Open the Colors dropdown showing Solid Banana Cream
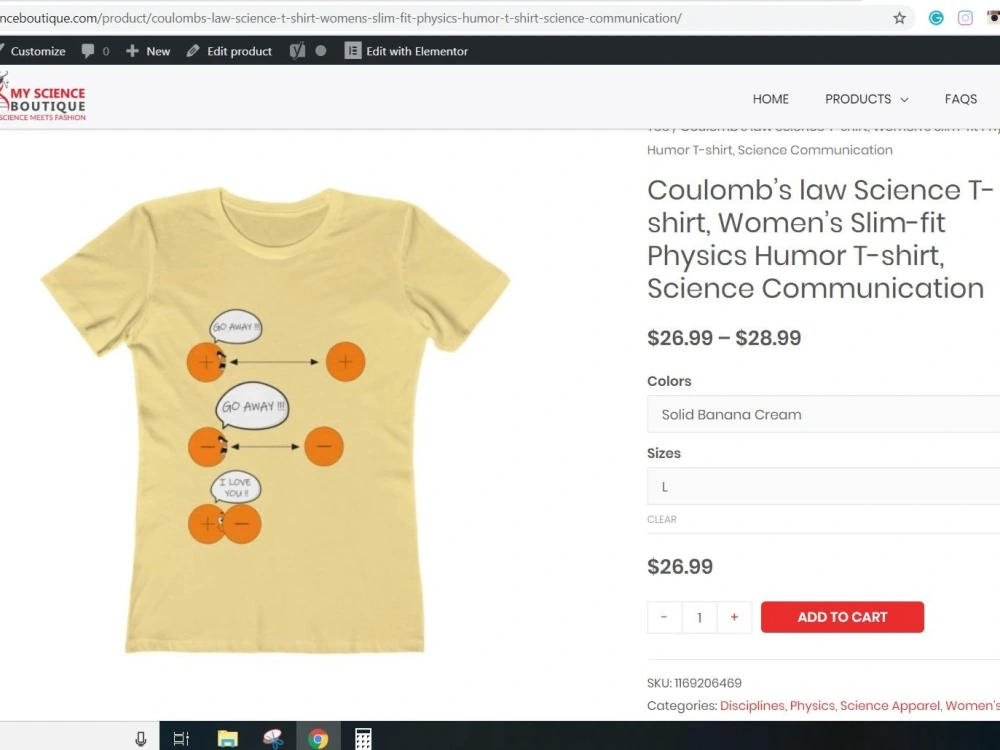1000x750 pixels. (823, 415)
